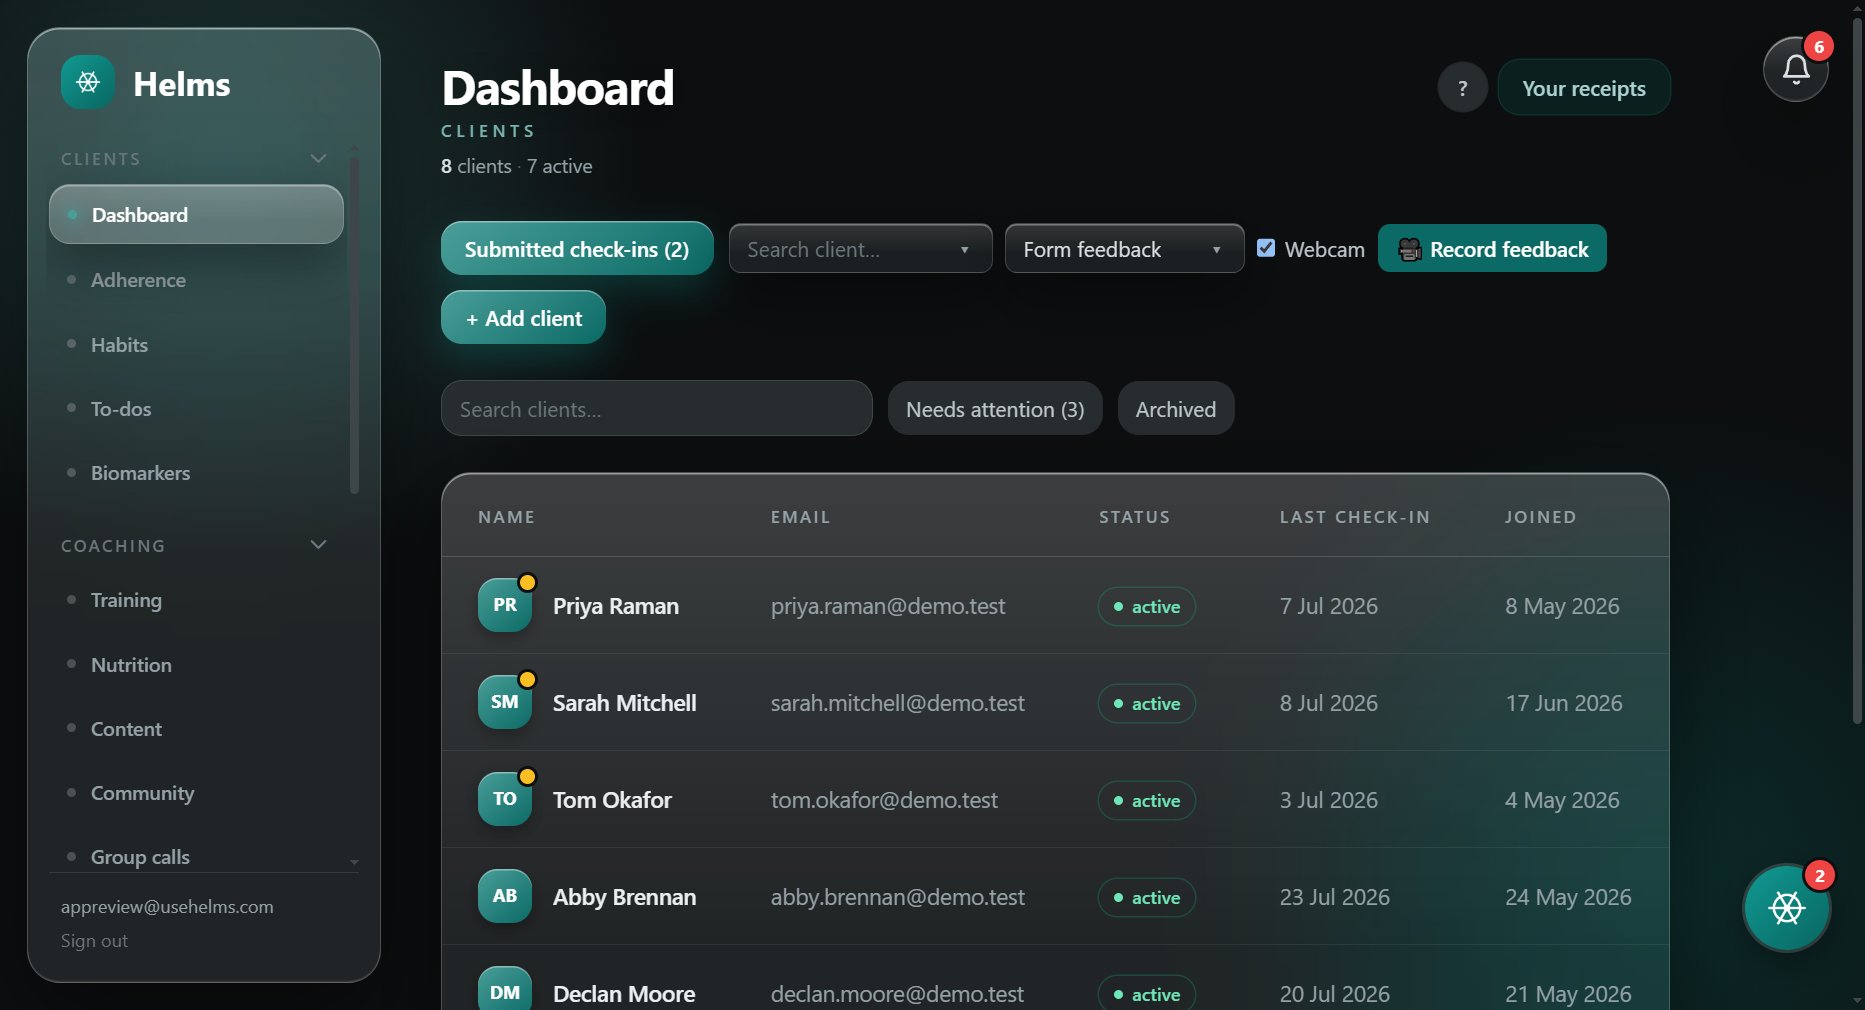This screenshot has height=1010, width=1865.
Task: Open Habits in the sidebar
Action: 119,345
